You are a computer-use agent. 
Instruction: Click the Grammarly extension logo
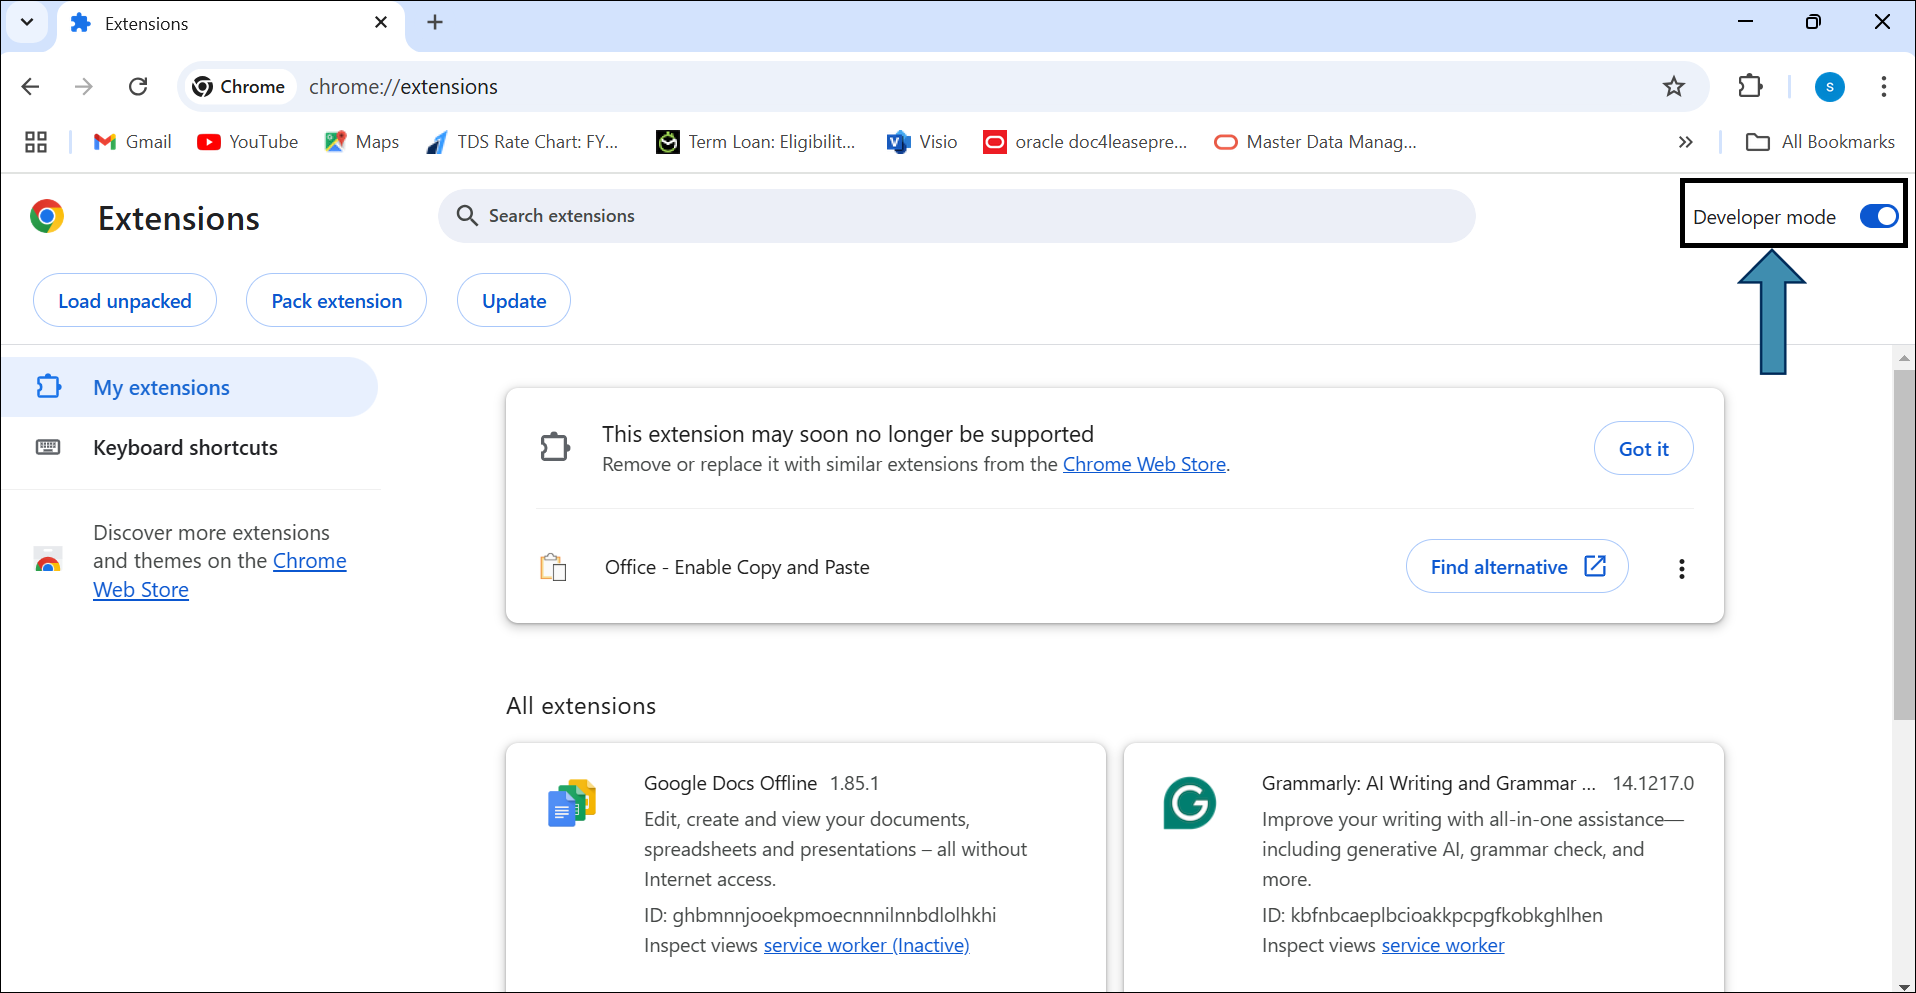1189,803
